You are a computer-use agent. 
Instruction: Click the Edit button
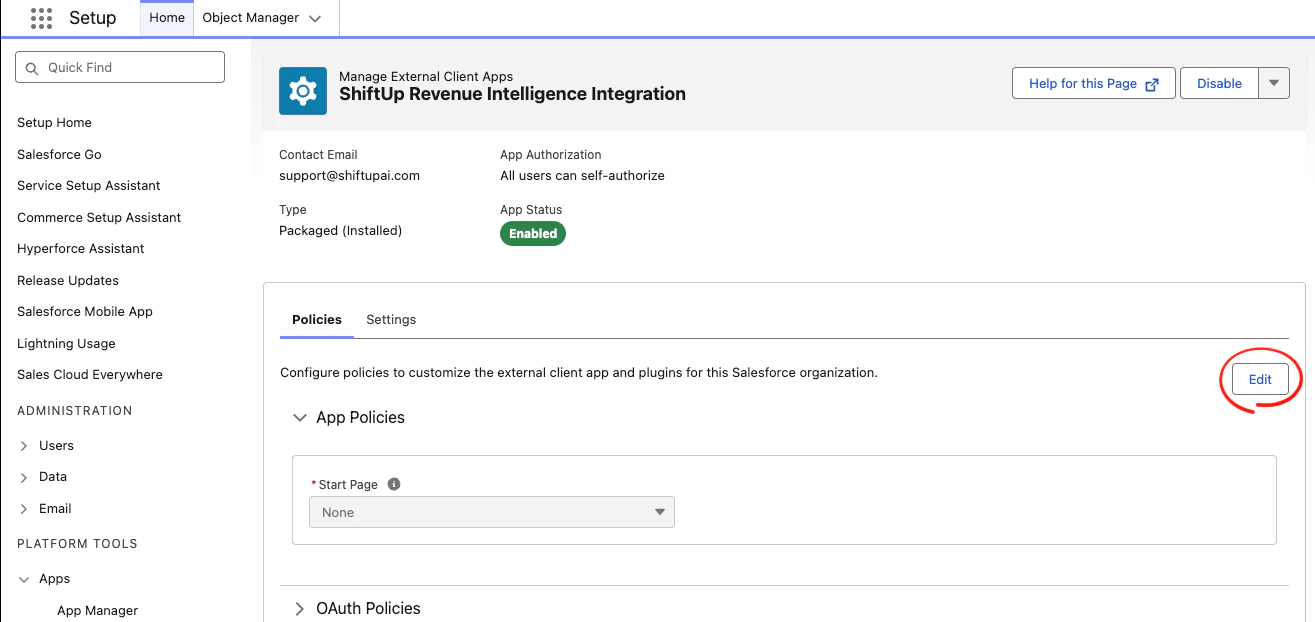(1260, 379)
